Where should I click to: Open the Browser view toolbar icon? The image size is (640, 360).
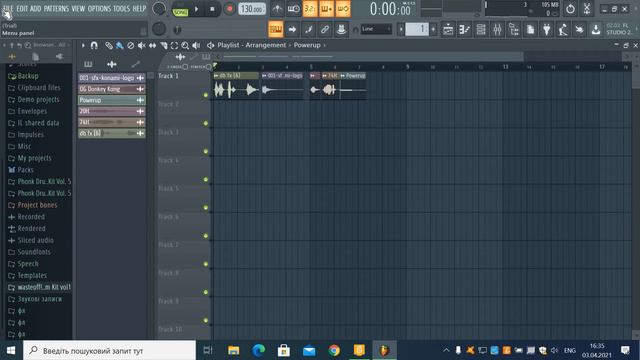click(x=513, y=29)
